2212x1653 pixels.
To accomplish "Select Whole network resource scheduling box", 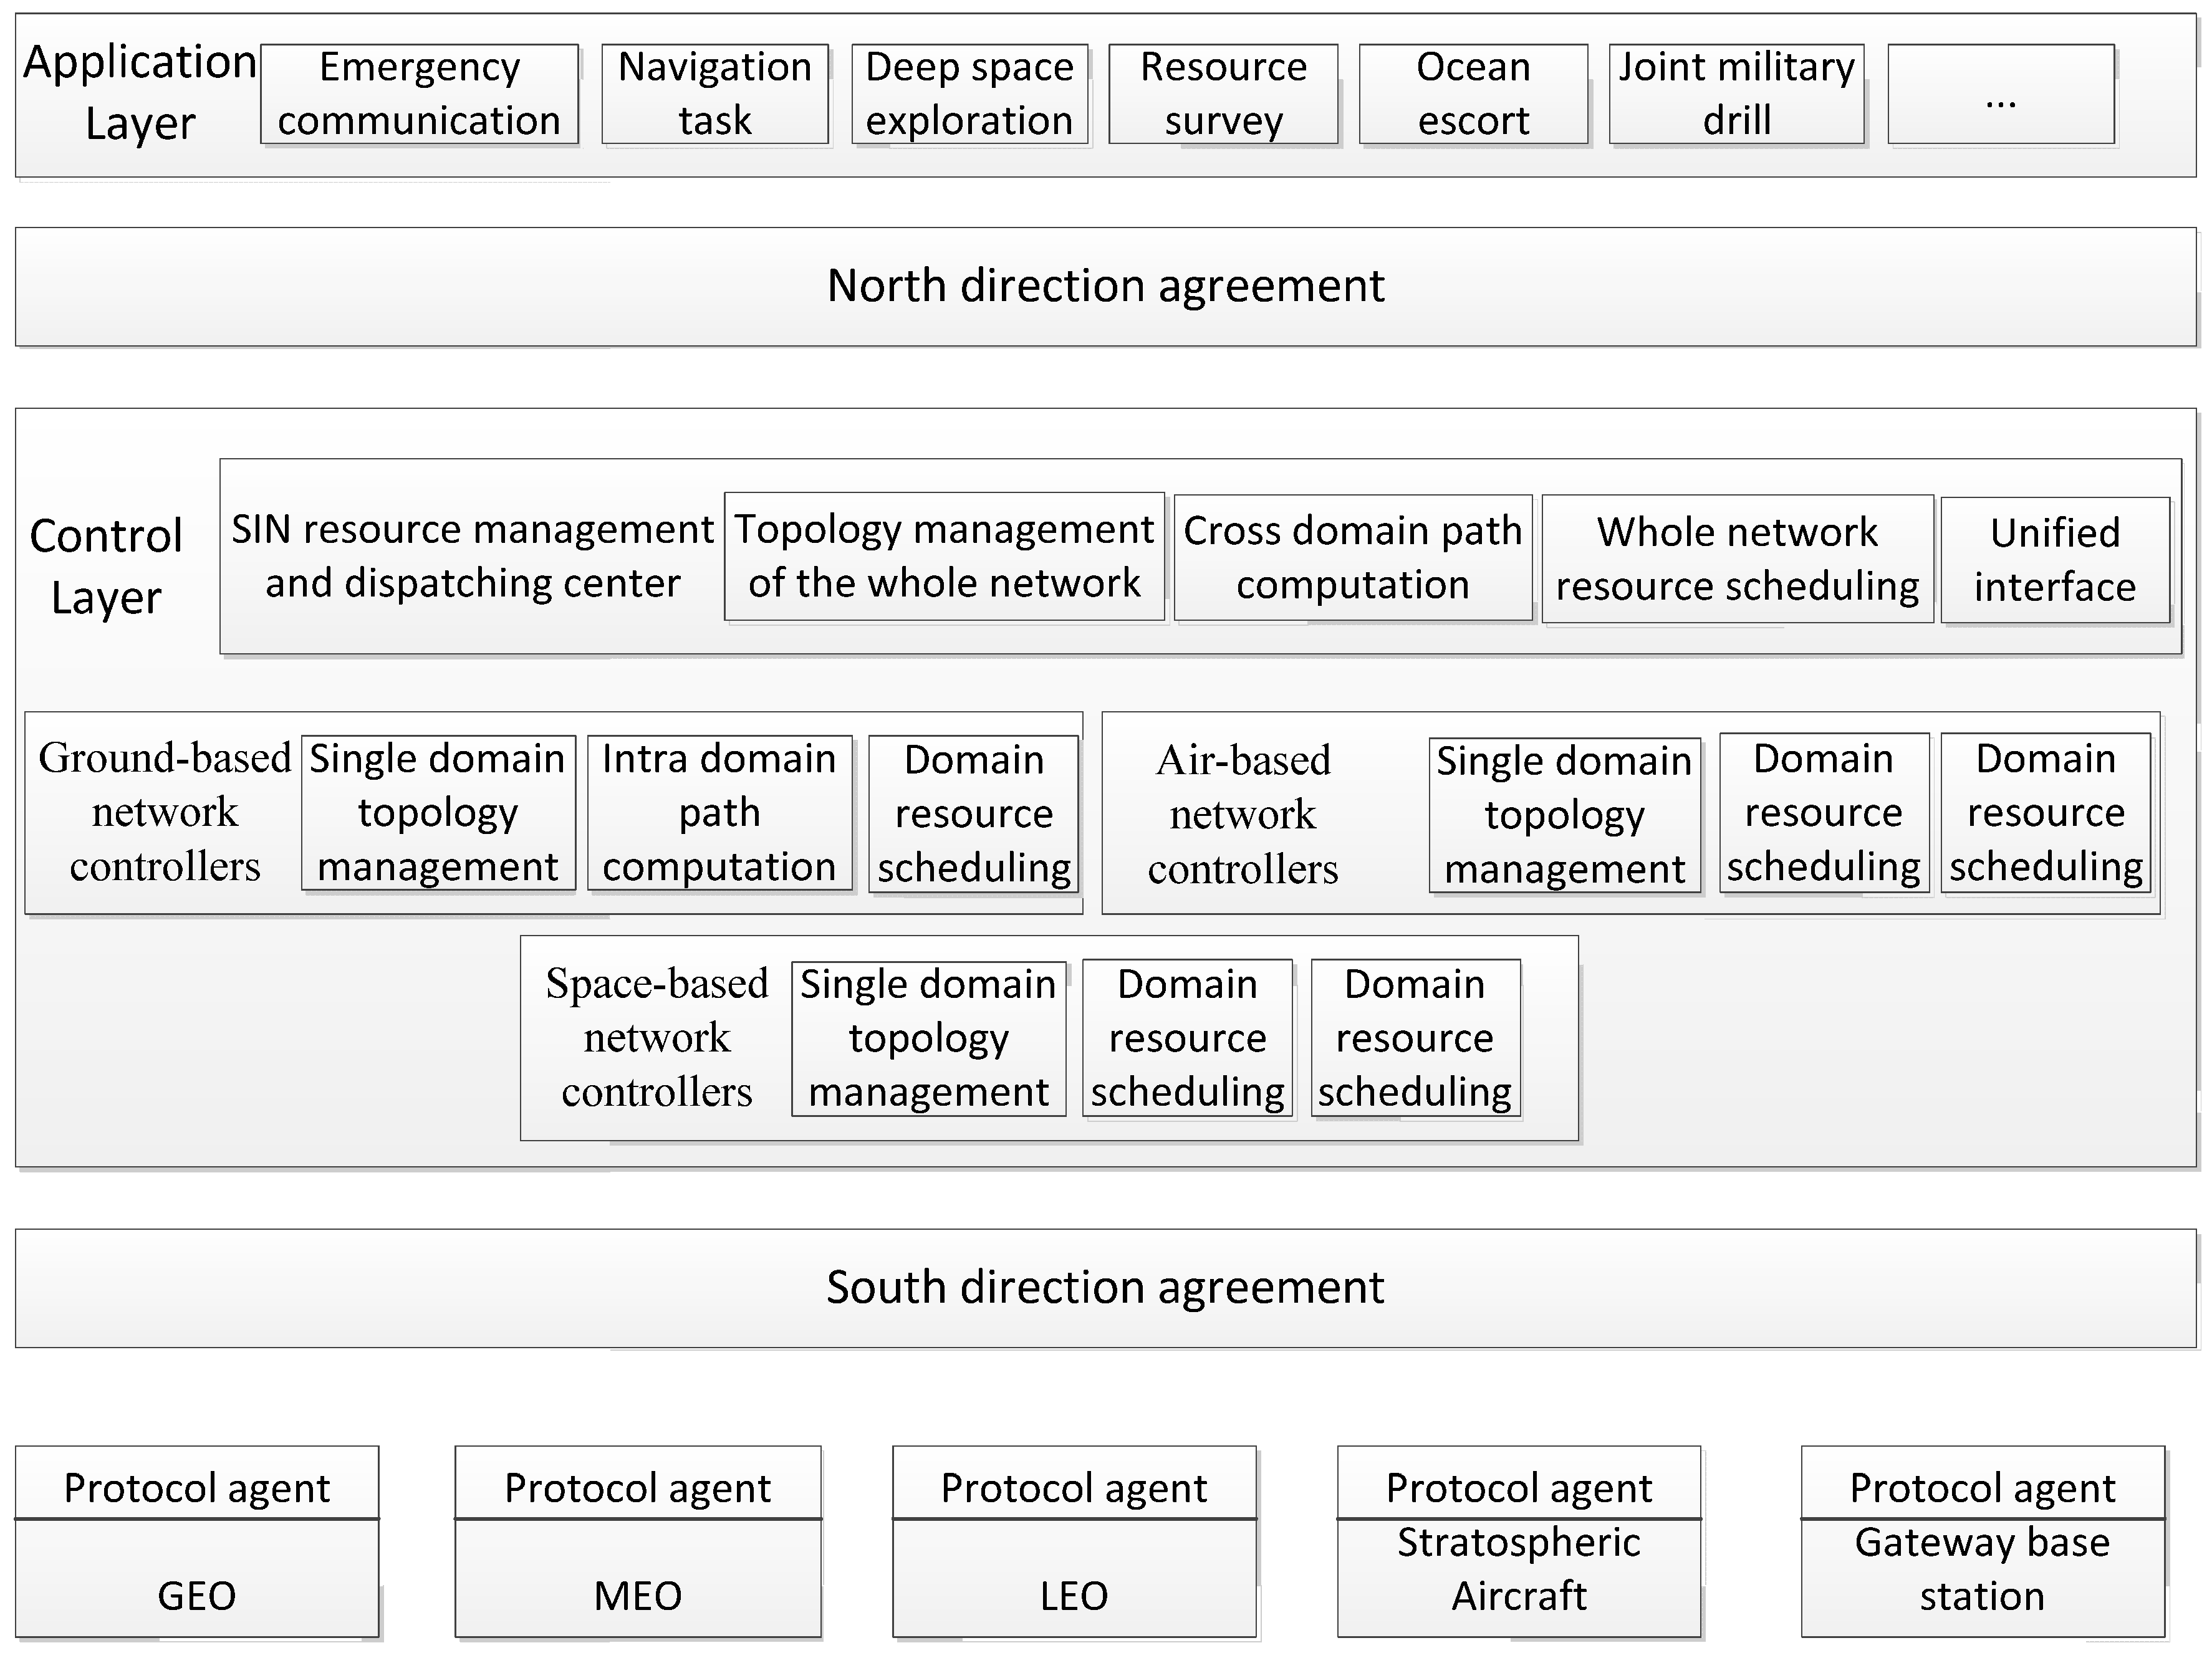I will [1737, 559].
